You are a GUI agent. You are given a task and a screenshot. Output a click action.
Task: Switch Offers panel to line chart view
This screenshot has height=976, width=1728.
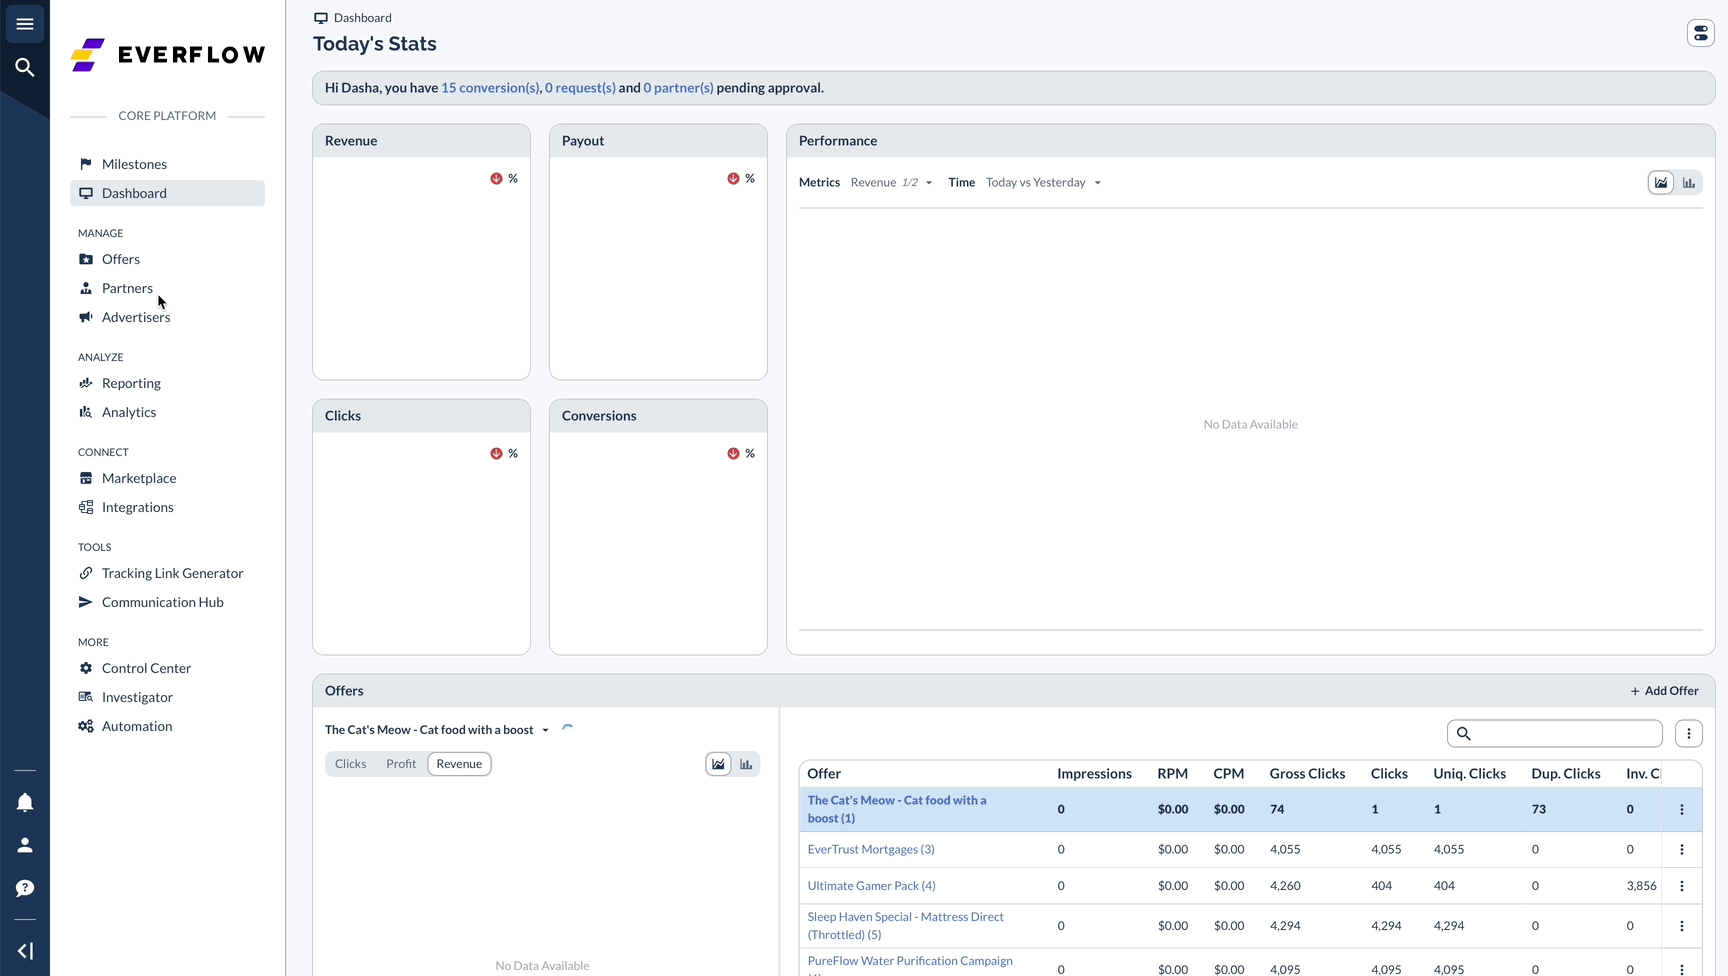[718, 764]
